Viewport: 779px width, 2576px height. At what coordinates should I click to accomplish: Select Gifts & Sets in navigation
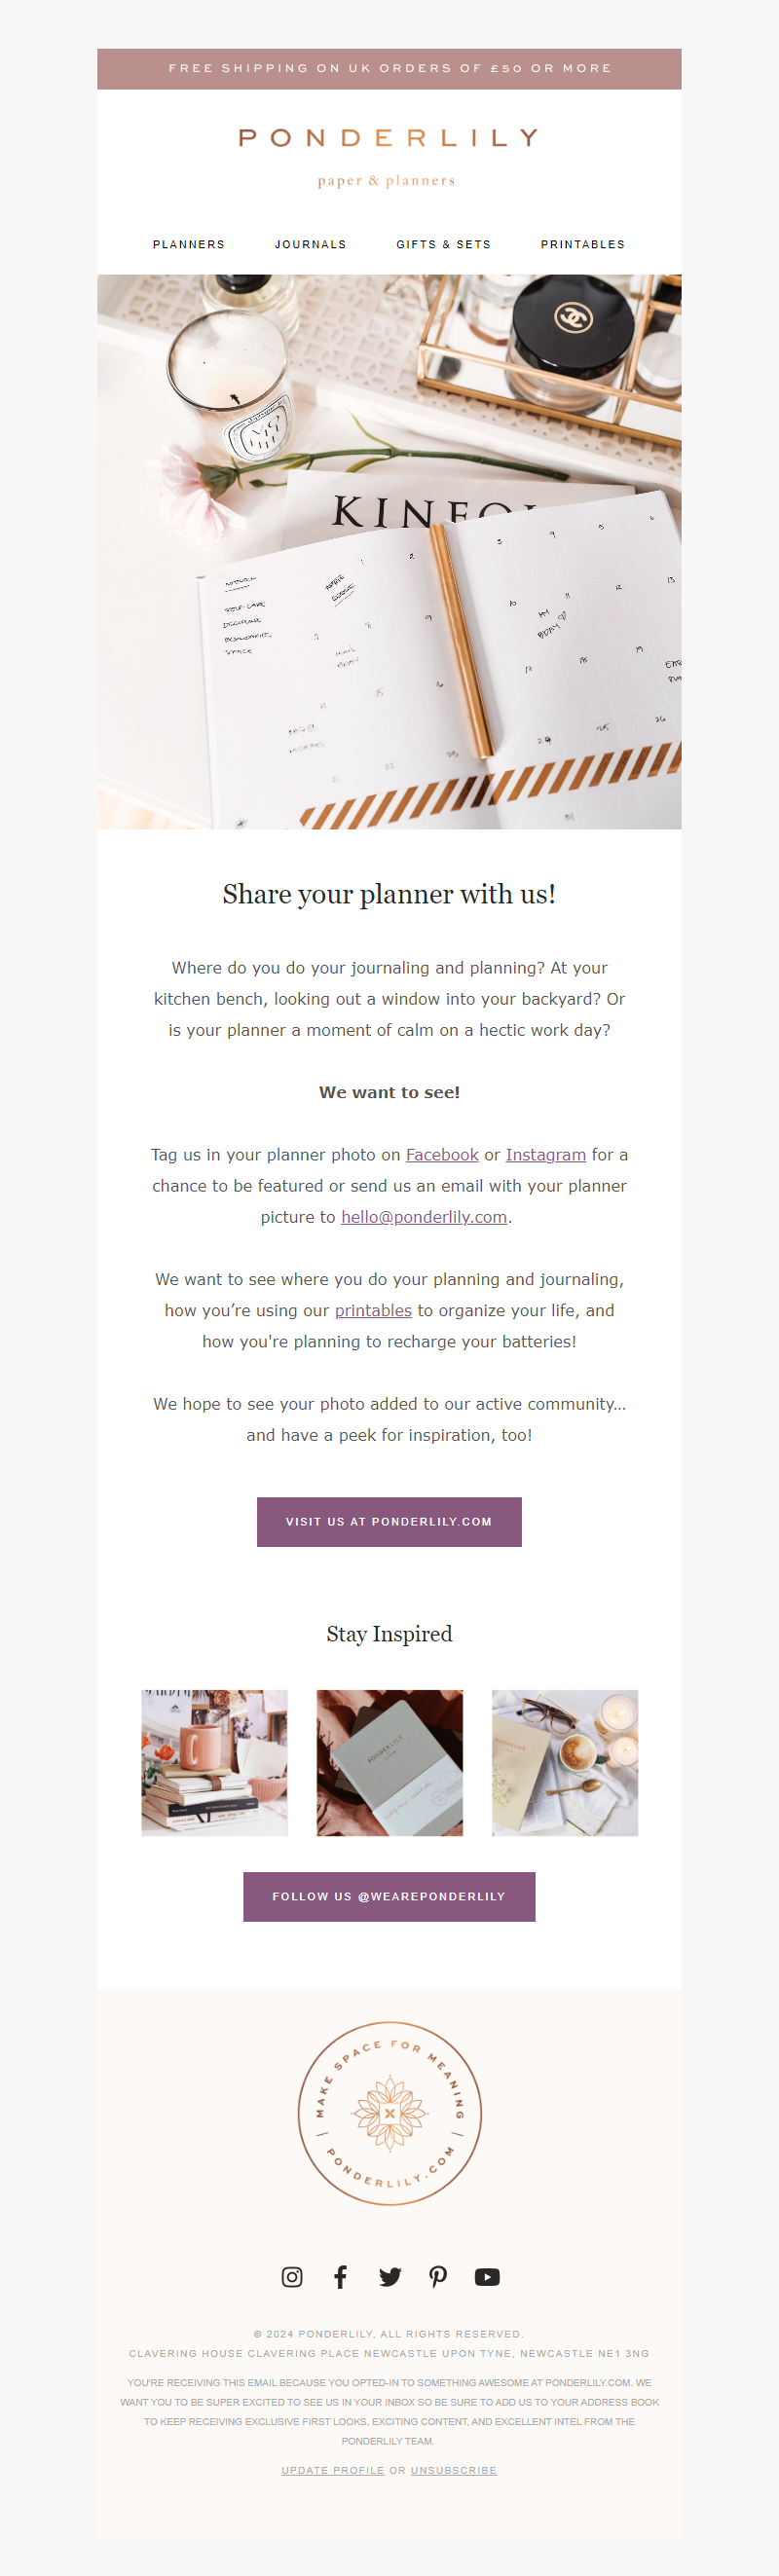point(444,245)
